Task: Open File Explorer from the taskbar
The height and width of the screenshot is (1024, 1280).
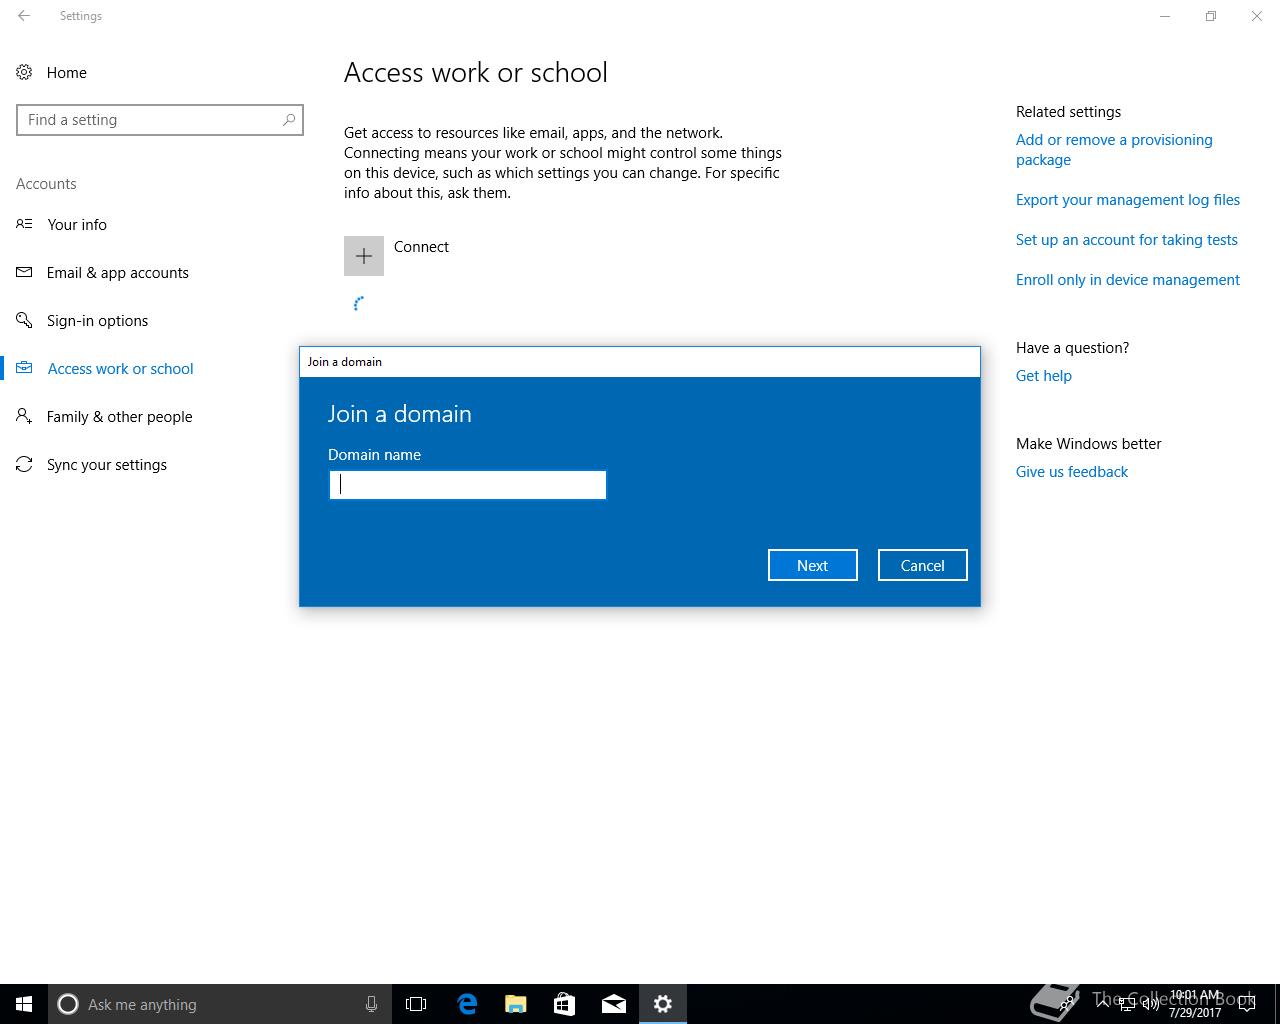Action: click(x=516, y=1004)
